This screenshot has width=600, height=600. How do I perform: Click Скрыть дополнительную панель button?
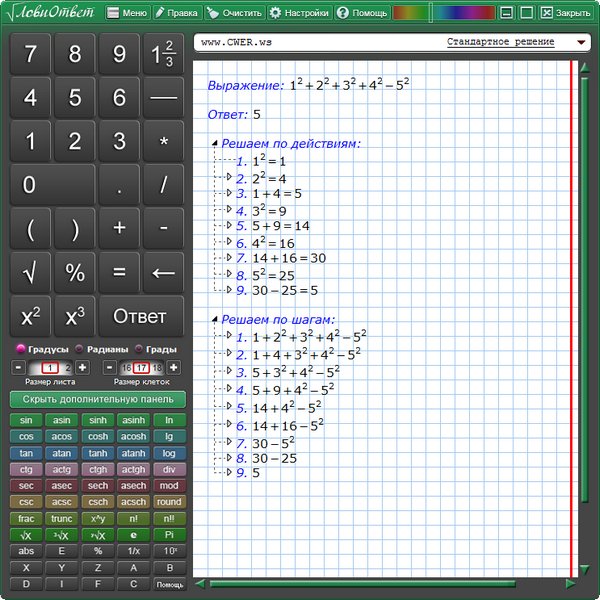[97, 399]
